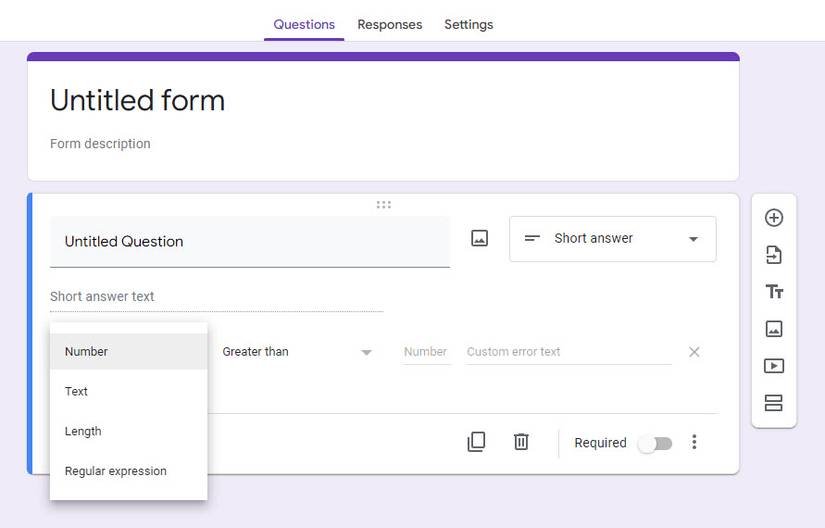Switch to the Responses tab
Viewport: 825px width, 528px height.
point(389,24)
